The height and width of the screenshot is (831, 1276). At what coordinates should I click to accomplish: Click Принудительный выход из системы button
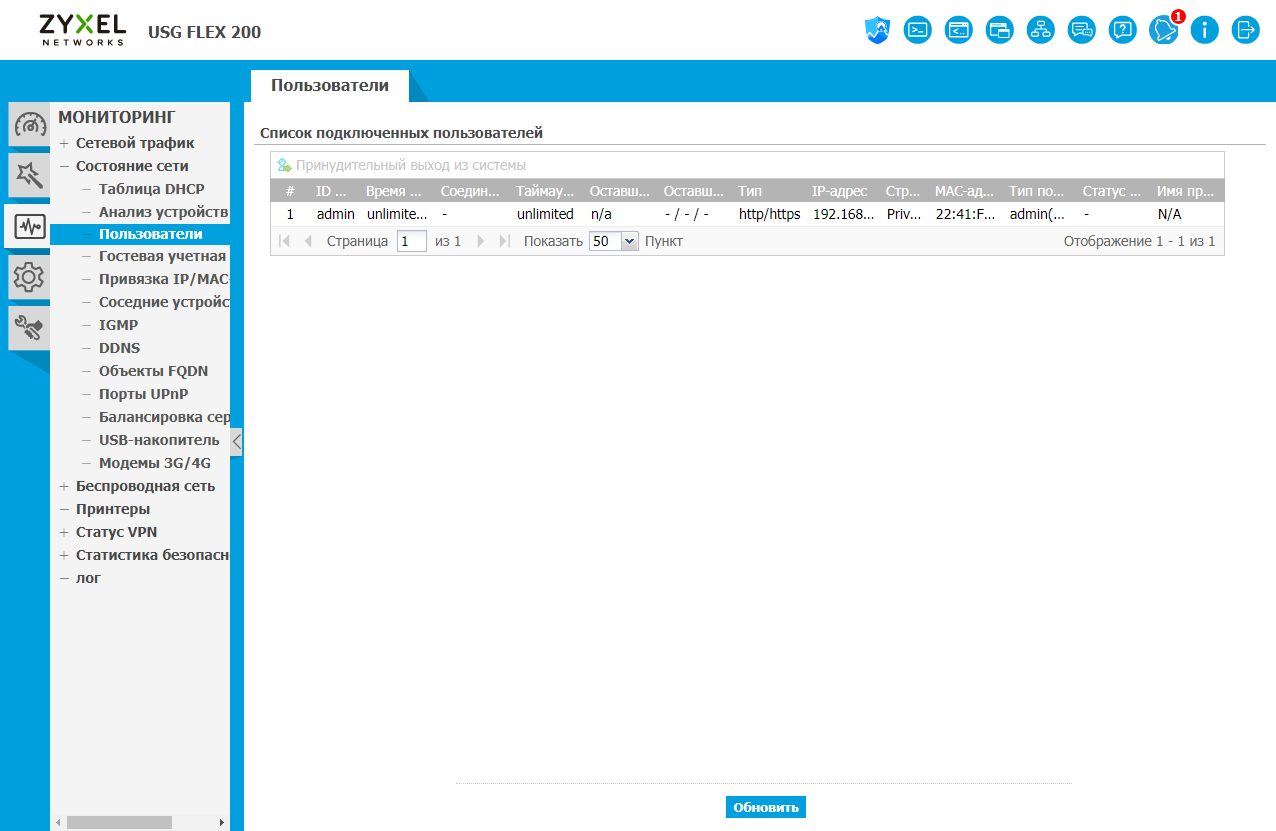click(x=402, y=165)
